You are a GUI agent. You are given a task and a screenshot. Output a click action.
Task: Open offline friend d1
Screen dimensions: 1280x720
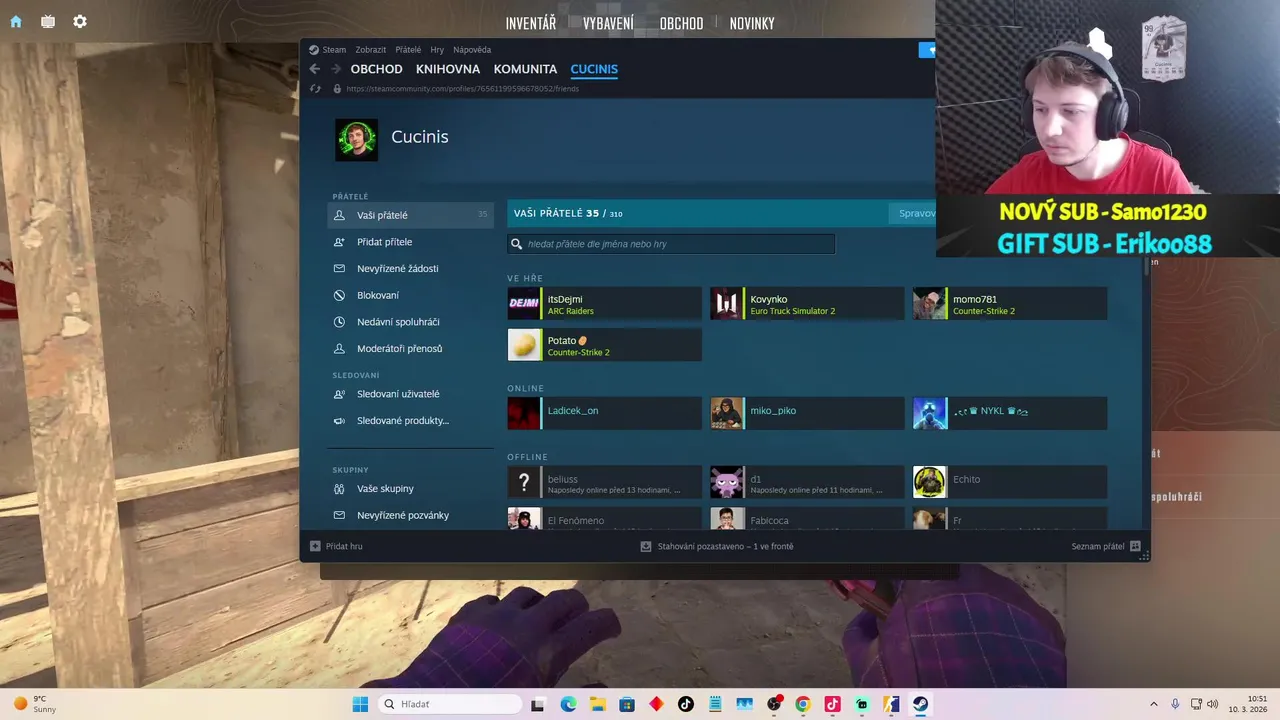click(x=807, y=482)
